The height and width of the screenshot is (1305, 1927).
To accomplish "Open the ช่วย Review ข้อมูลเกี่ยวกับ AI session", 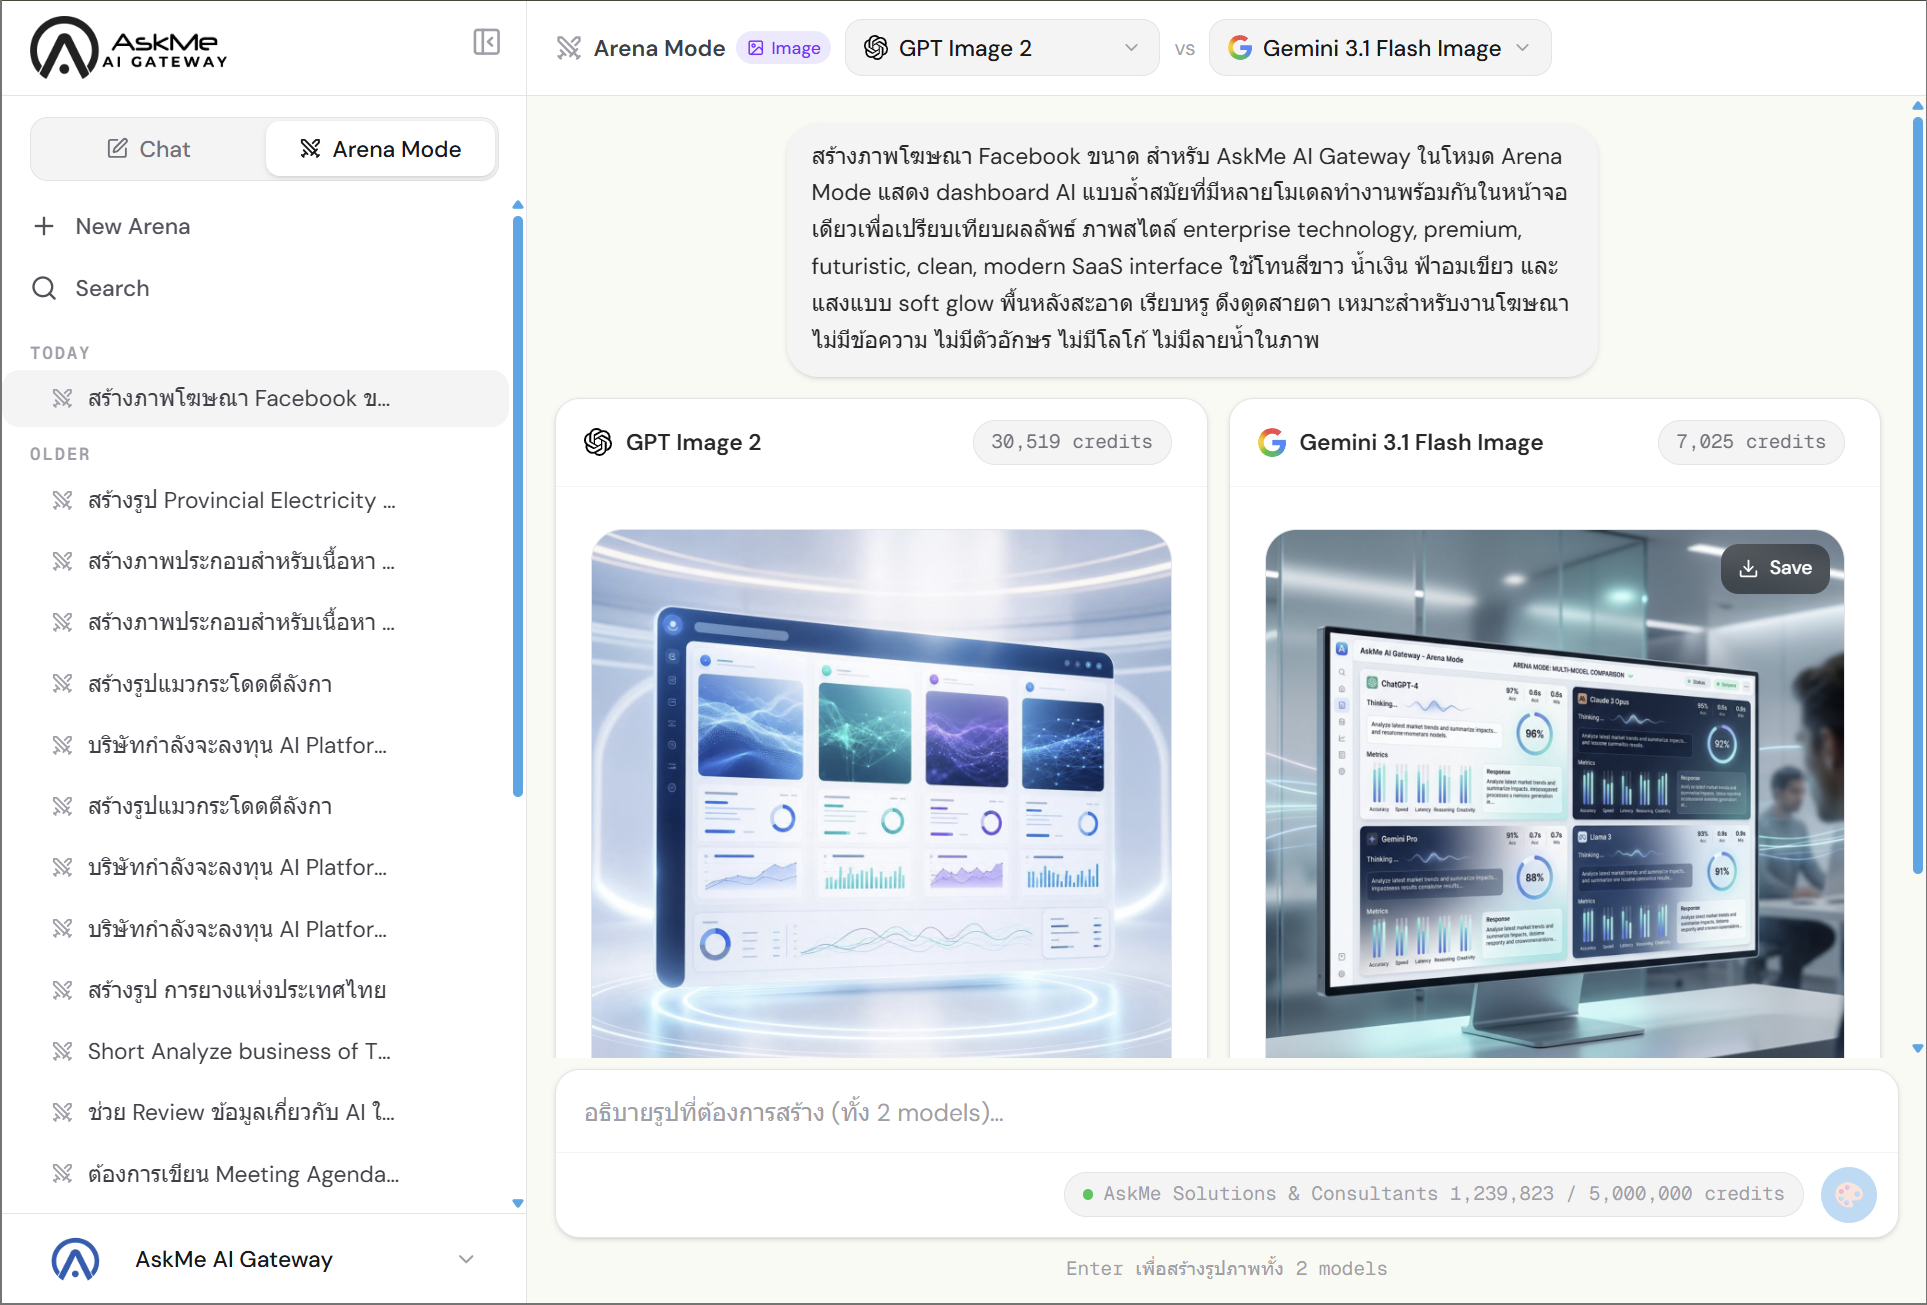I will [256, 1112].
